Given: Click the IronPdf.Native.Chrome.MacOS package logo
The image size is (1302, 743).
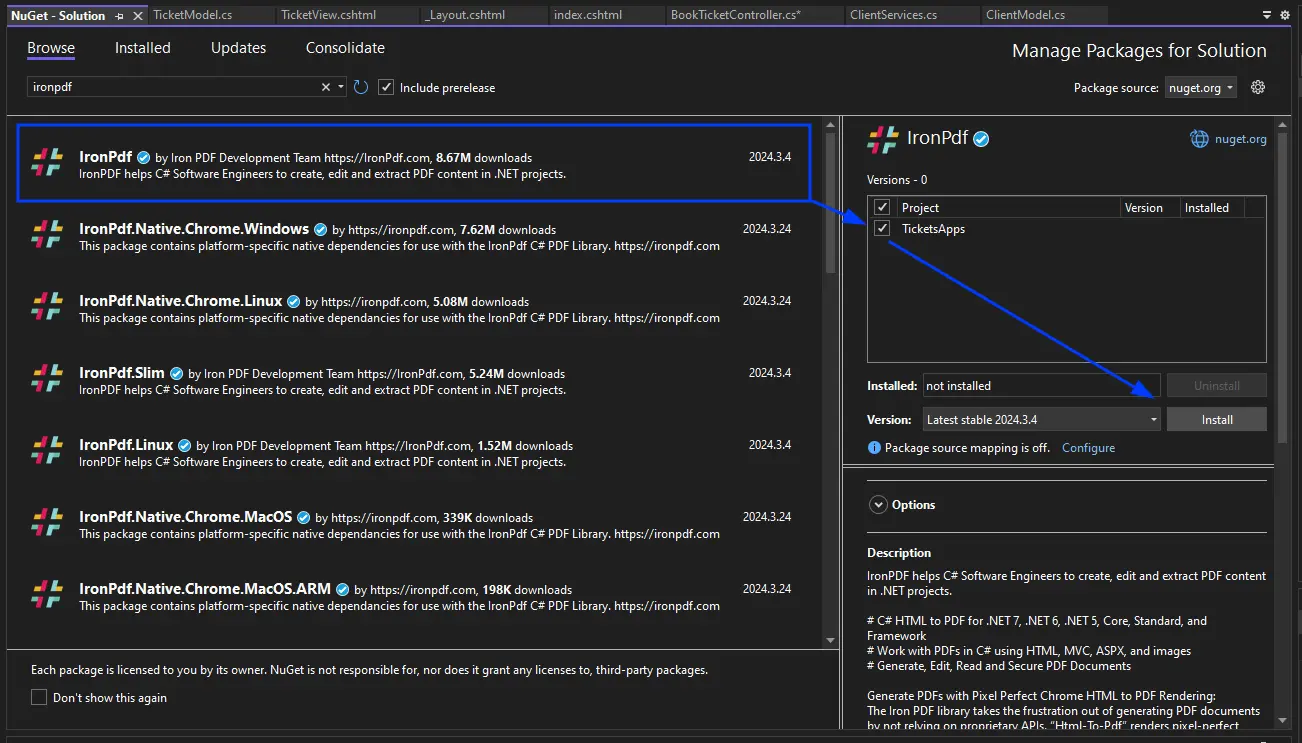Looking at the screenshot, I should tap(47, 523).
